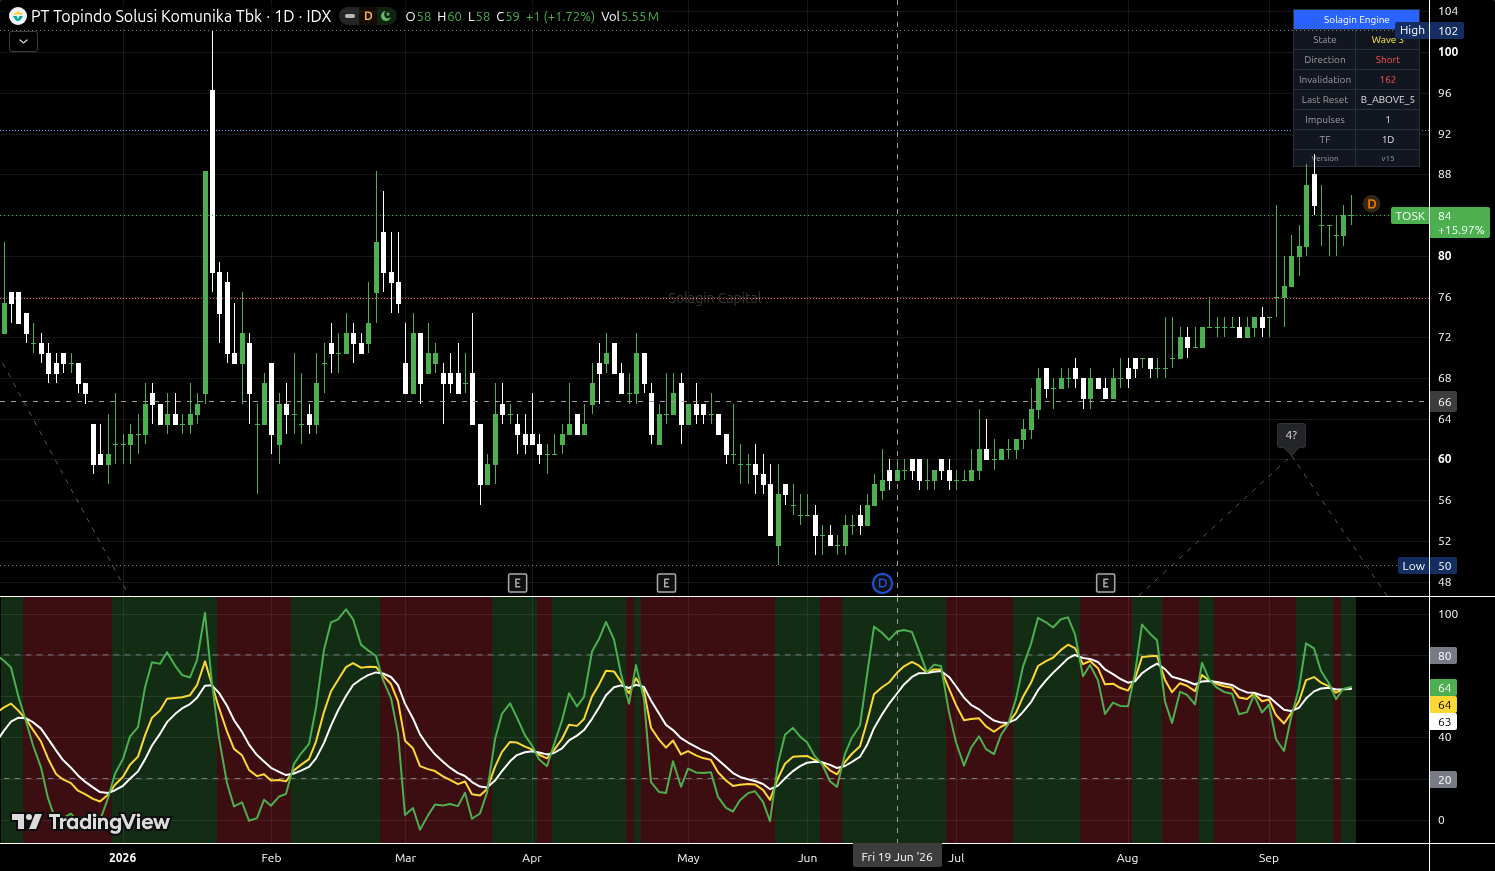The width and height of the screenshot is (1495, 871).
Task: Click the red "Short" value
Action: [1388, 60]
